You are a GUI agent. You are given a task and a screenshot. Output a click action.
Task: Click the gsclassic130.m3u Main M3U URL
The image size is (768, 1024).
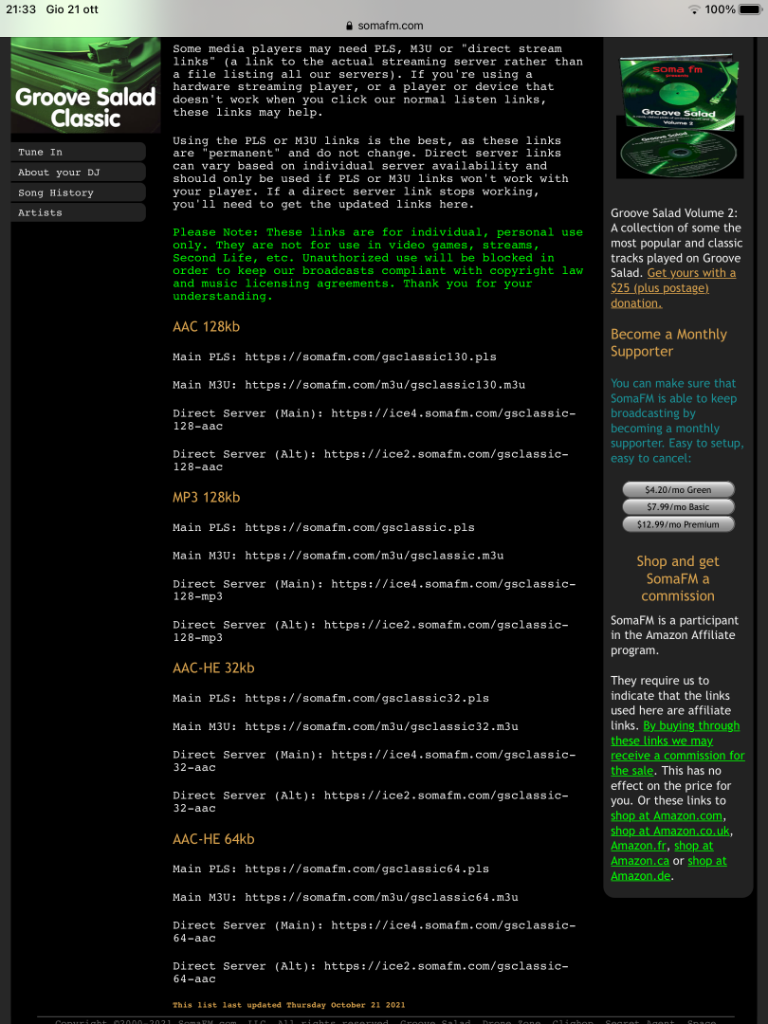point(385,385)
